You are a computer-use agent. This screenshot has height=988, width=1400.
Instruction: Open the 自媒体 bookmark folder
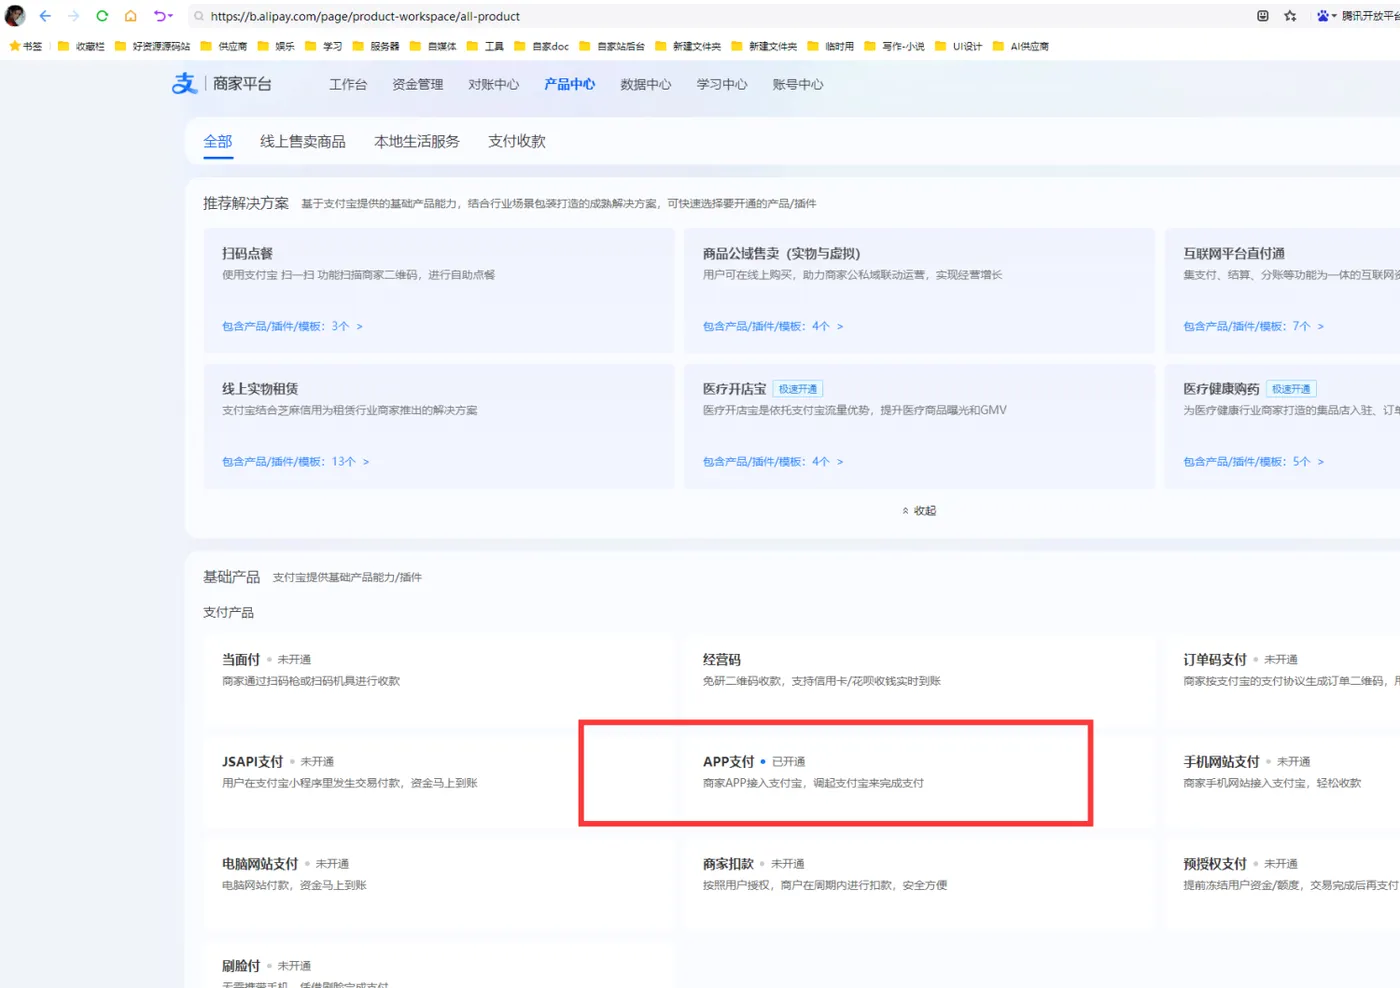tap(433, 46)
